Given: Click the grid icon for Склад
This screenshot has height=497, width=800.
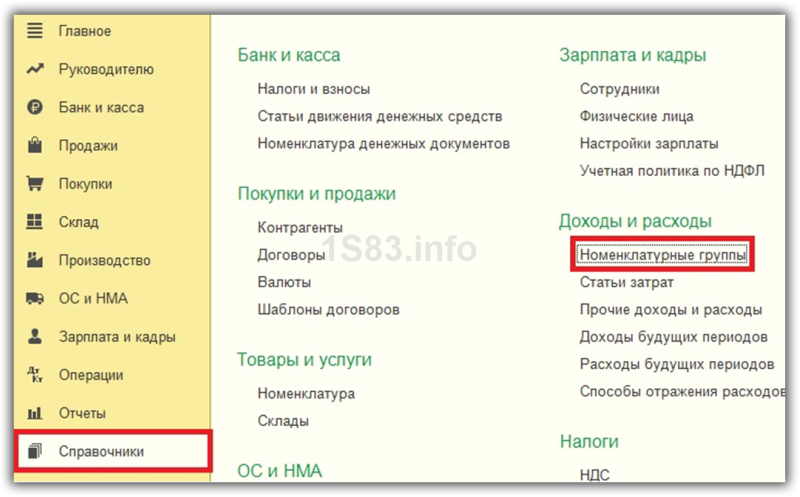Looking at the screenshot, I should [x=35, y=222].
